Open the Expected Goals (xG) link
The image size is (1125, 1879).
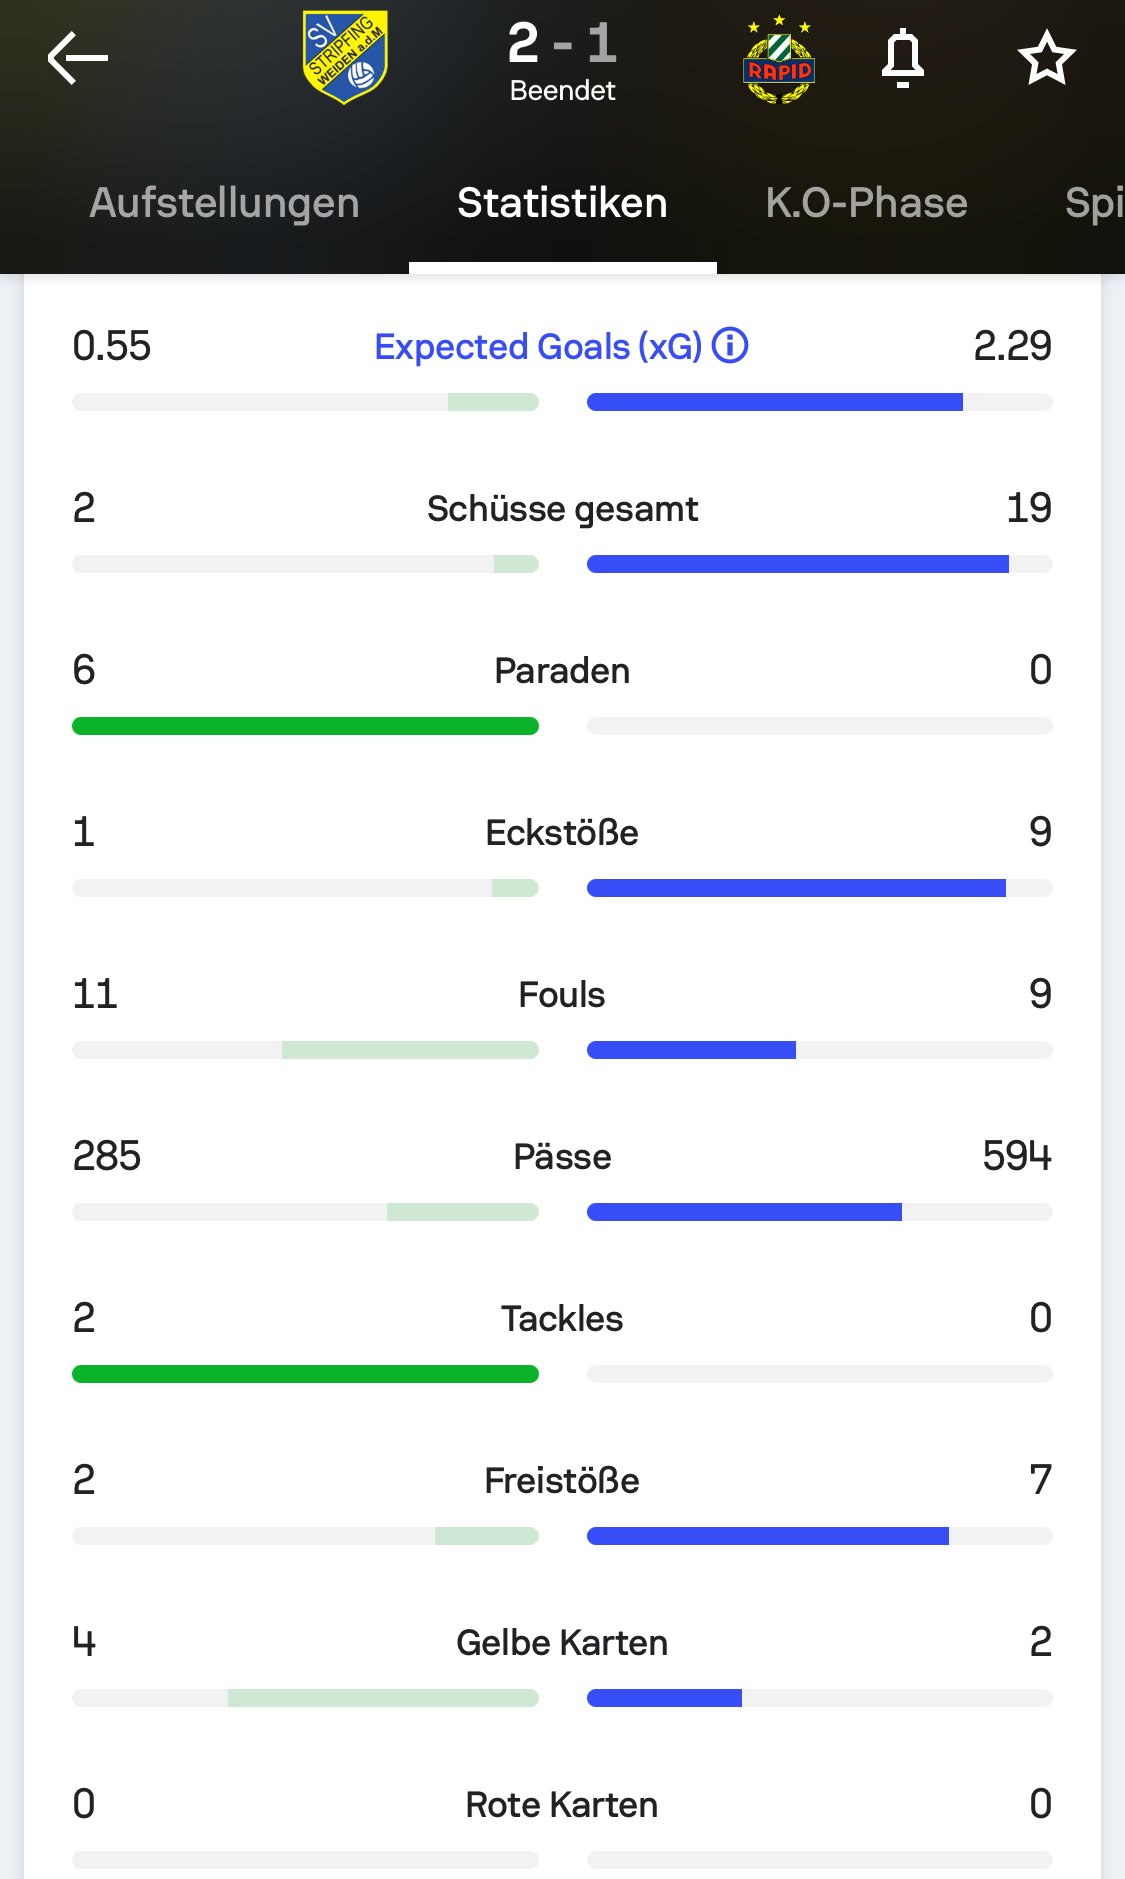(538, 347)
